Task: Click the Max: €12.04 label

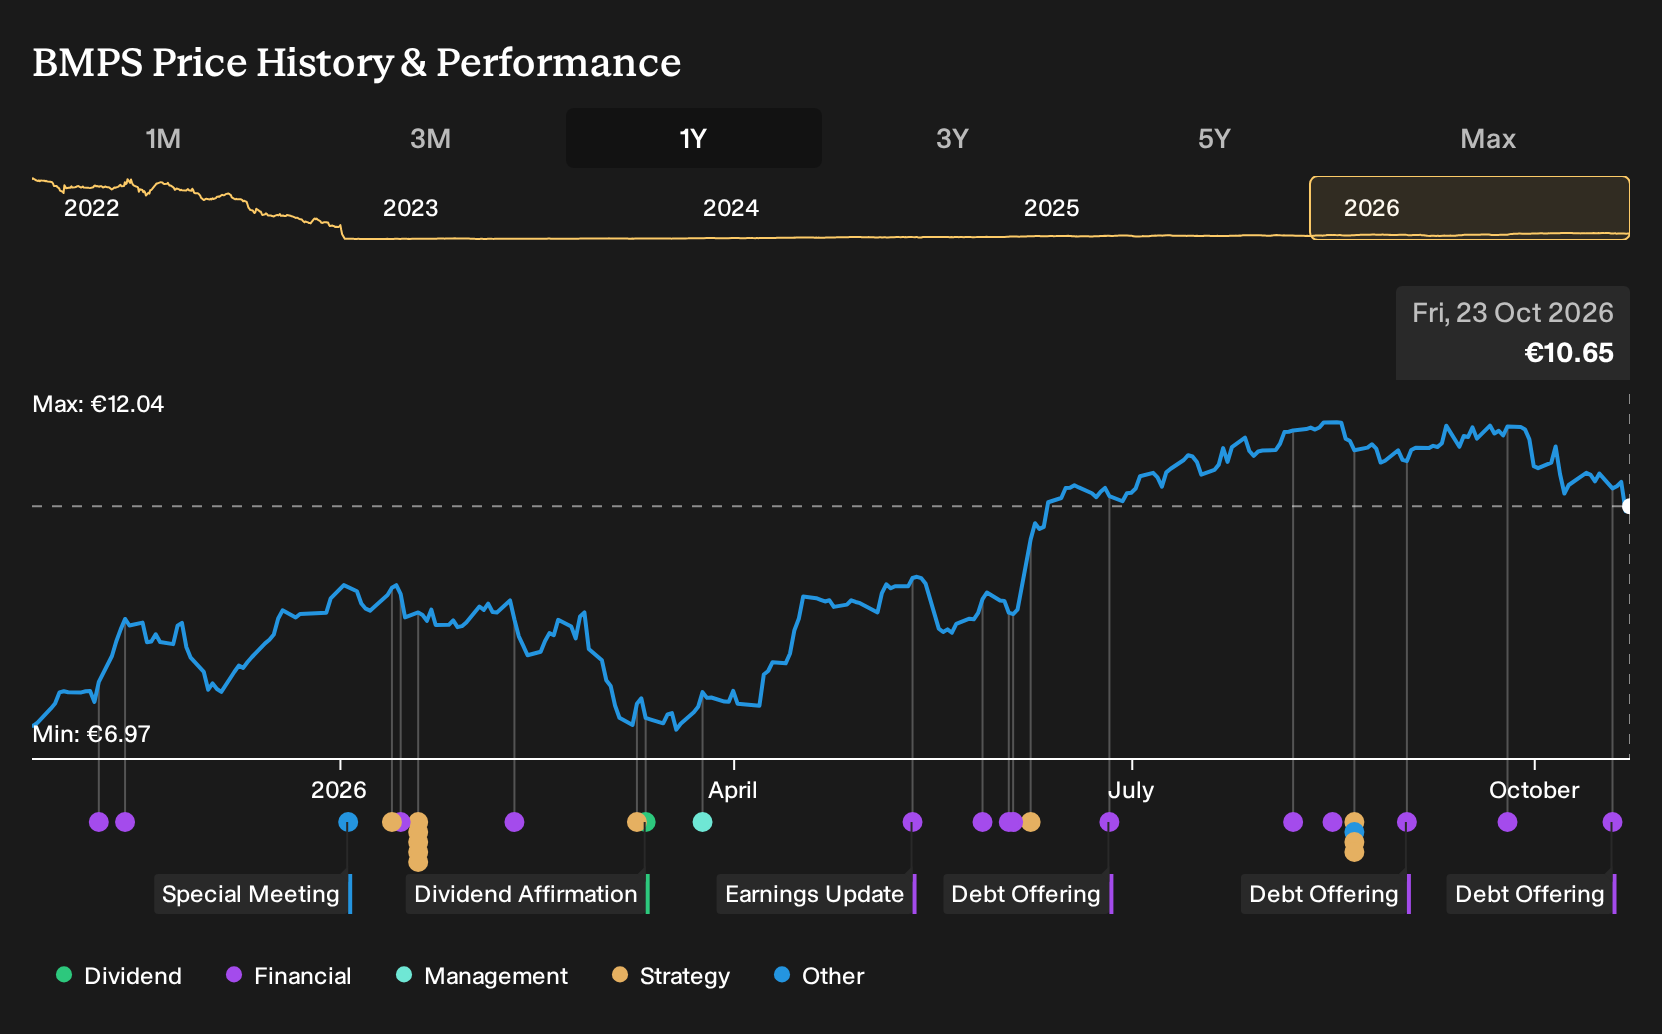Action: coord(98,404)
